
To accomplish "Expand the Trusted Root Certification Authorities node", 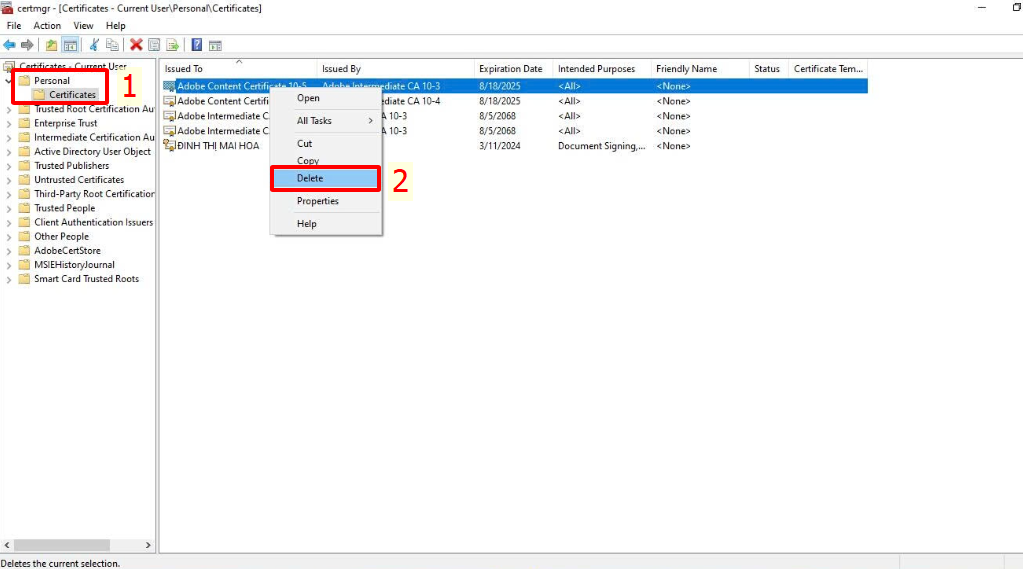I will (8, 110).
